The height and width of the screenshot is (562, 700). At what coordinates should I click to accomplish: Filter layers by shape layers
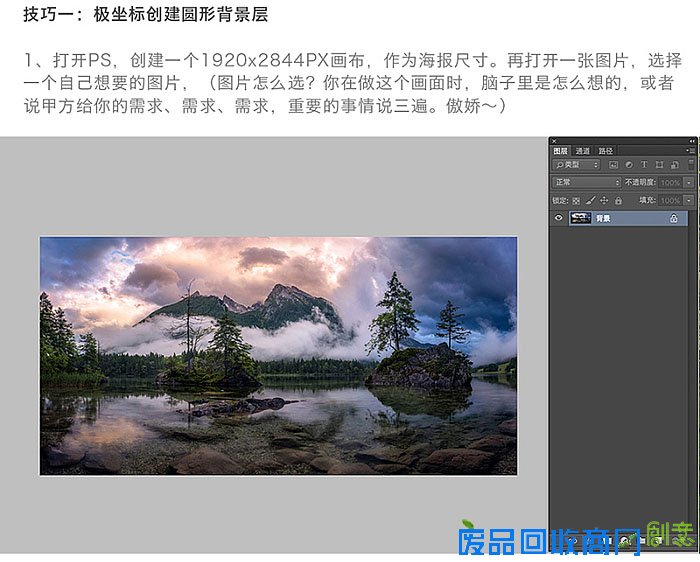pos(659,165)
